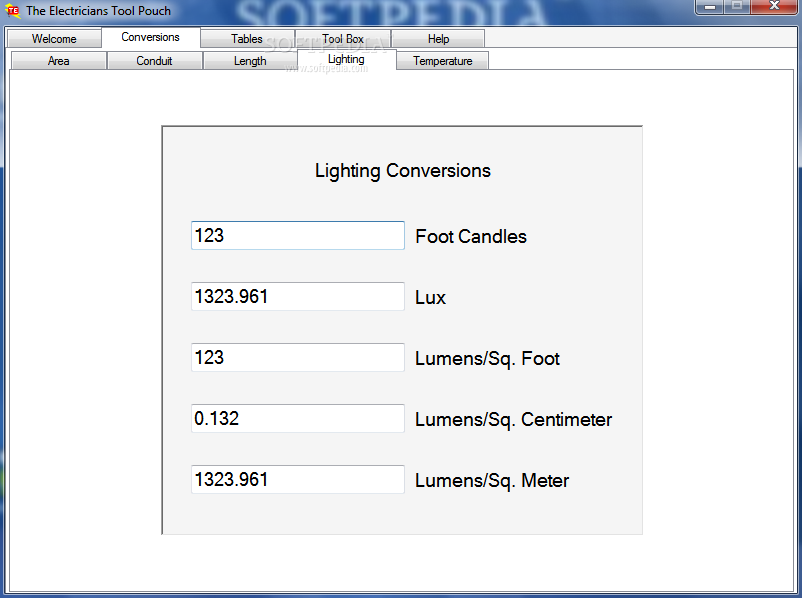Click the Electricians Tool Pouch app icon

(x=13, y=11)
